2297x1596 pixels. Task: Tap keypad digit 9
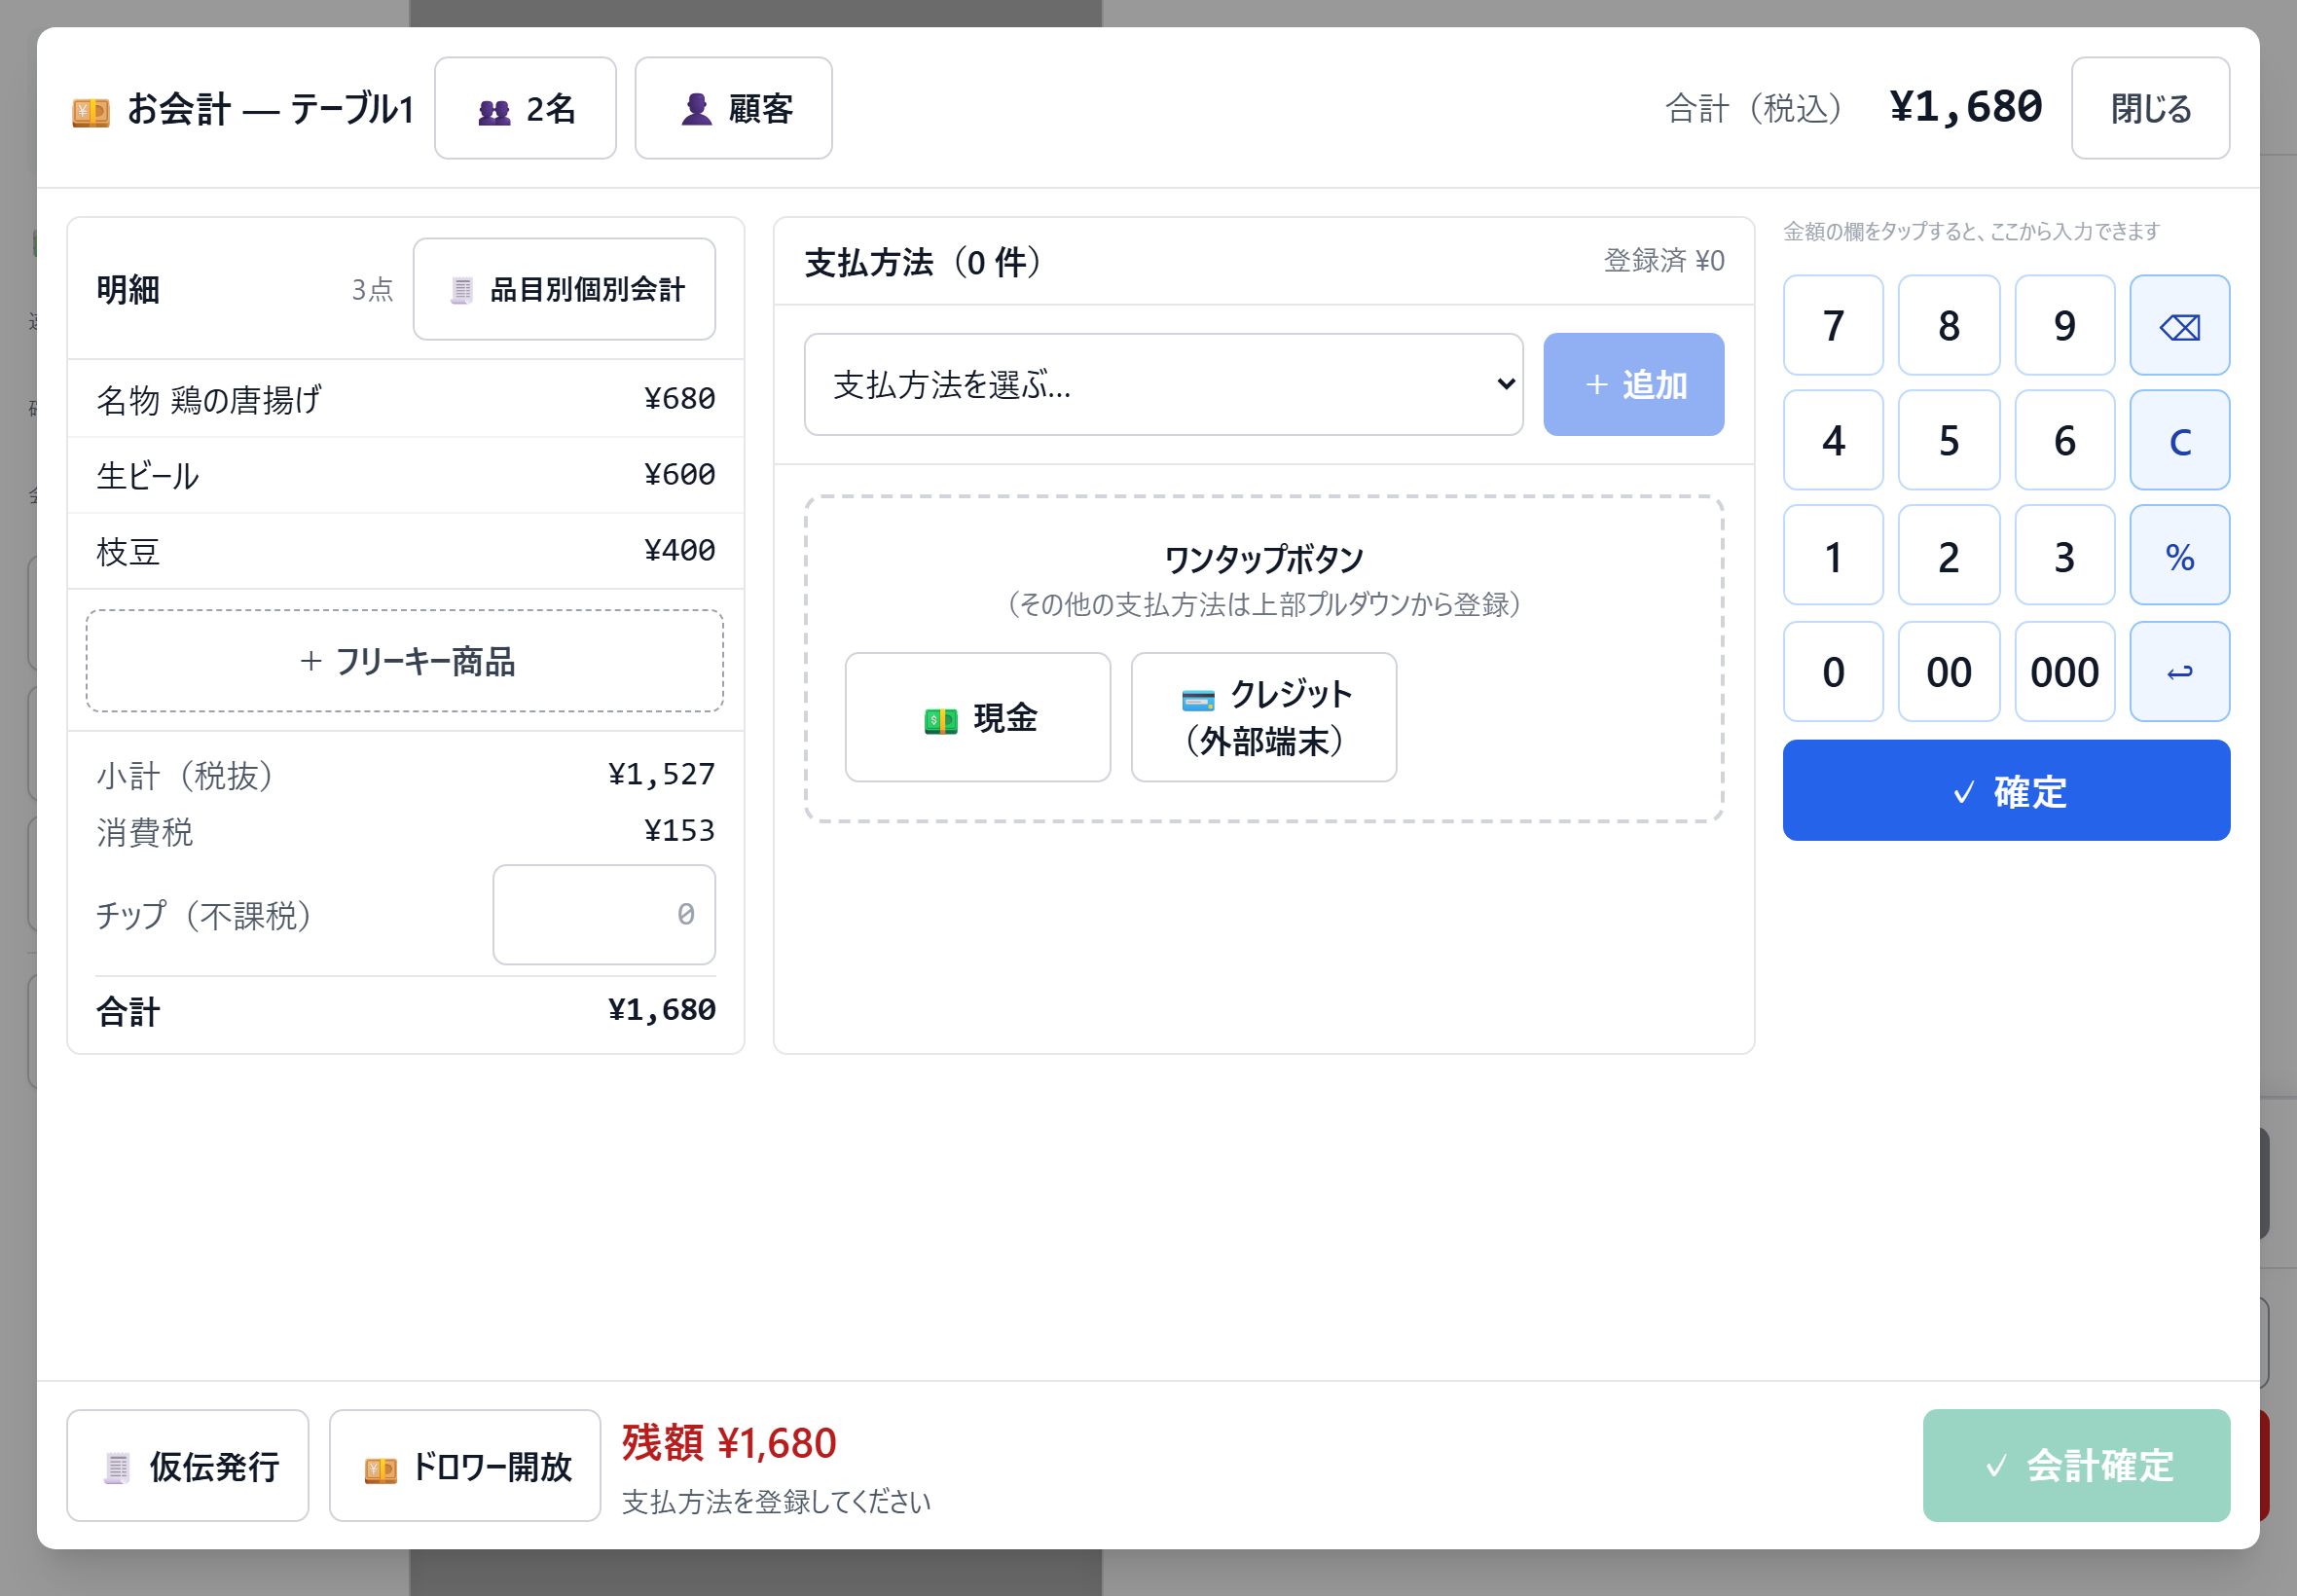(x=2064, y=326)
